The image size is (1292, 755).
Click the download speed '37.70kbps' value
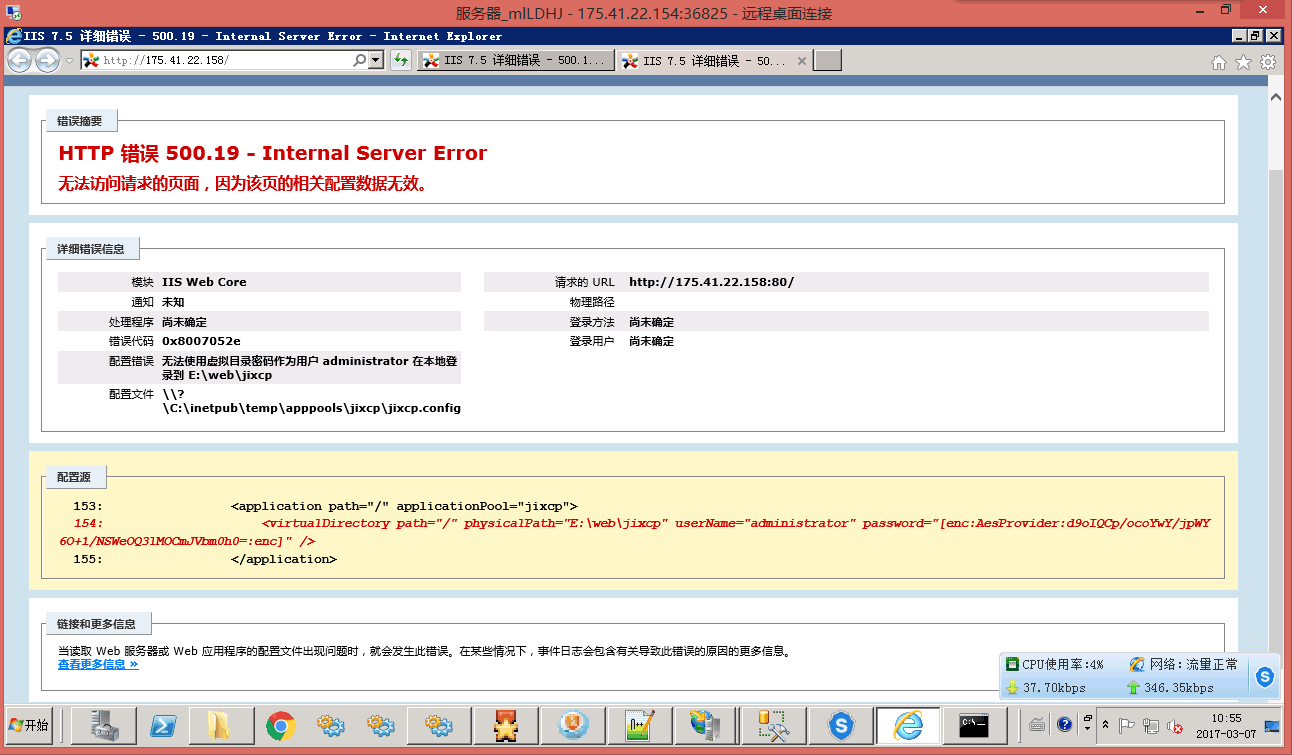1054,688
